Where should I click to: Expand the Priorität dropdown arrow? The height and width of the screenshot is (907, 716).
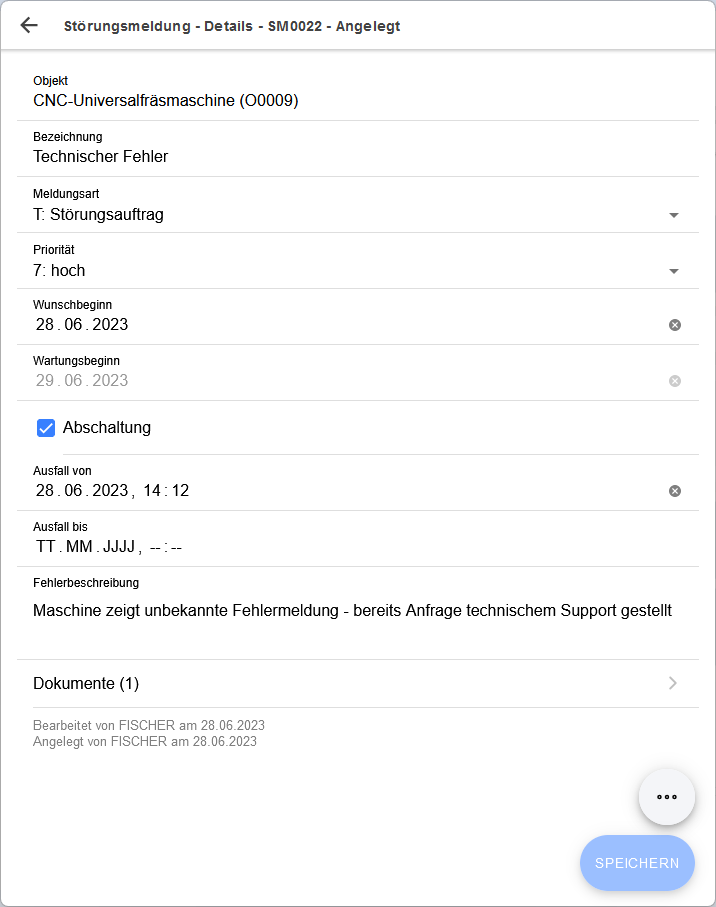tap(673, 271)
